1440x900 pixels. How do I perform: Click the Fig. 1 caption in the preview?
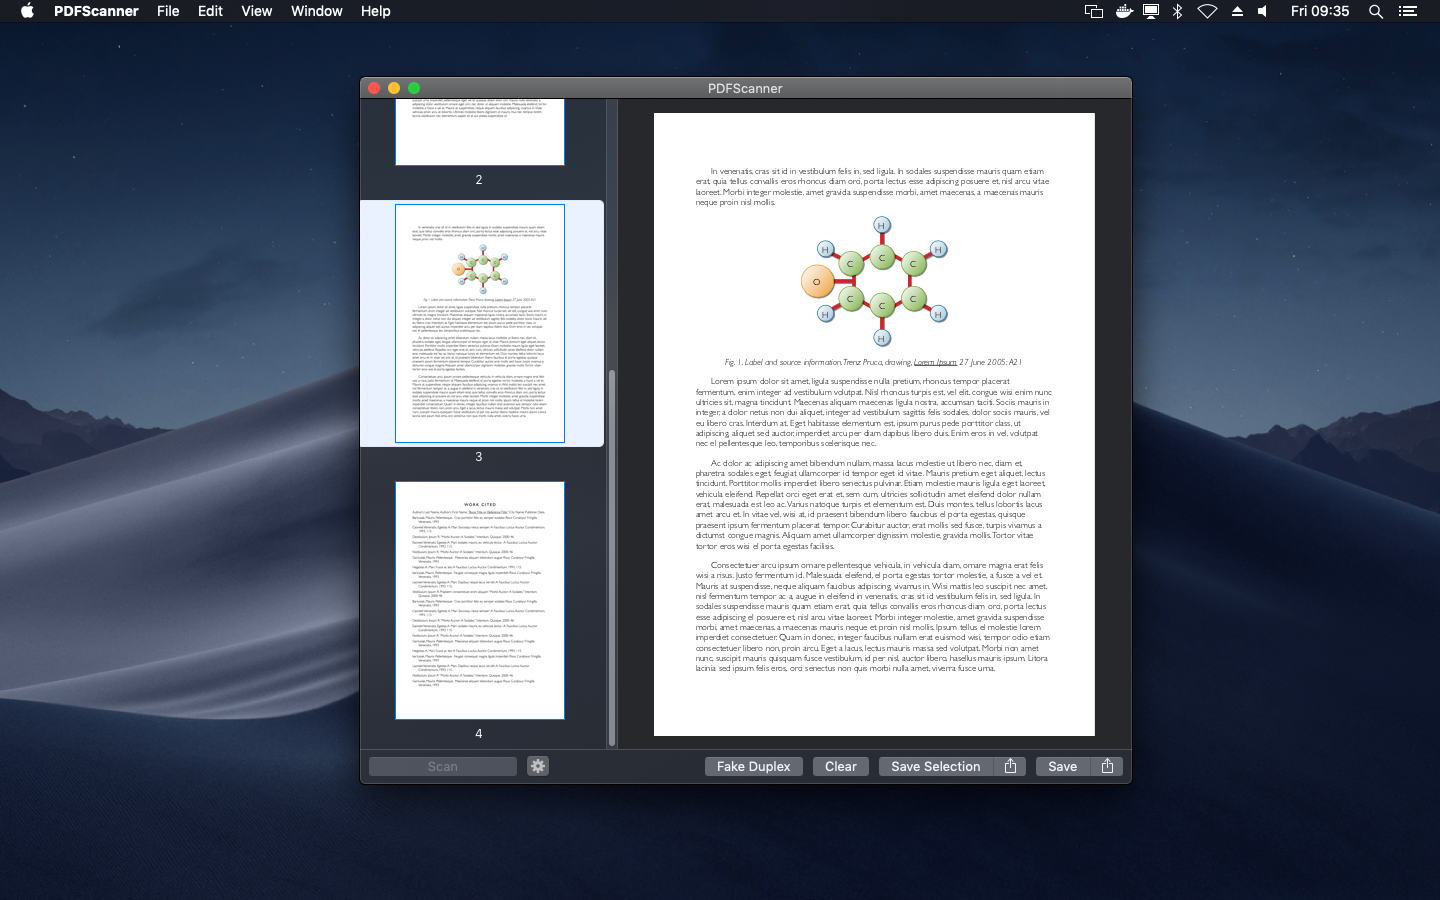pyautogui.click(x=873, y=362)
